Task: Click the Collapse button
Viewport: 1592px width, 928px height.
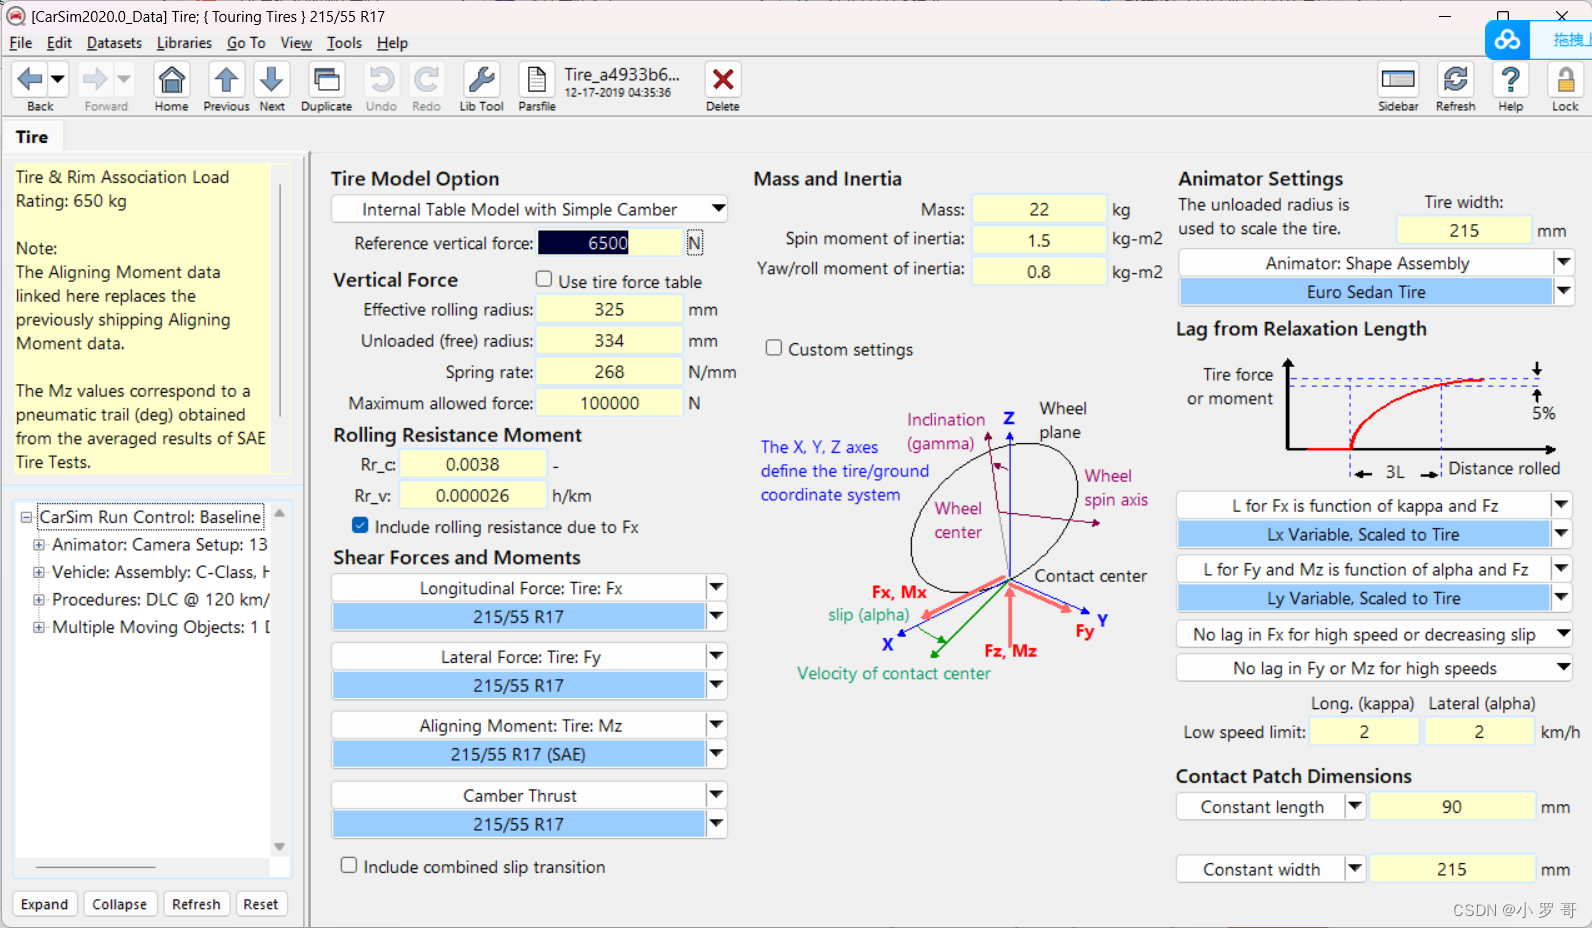Action: coord(120,904)
